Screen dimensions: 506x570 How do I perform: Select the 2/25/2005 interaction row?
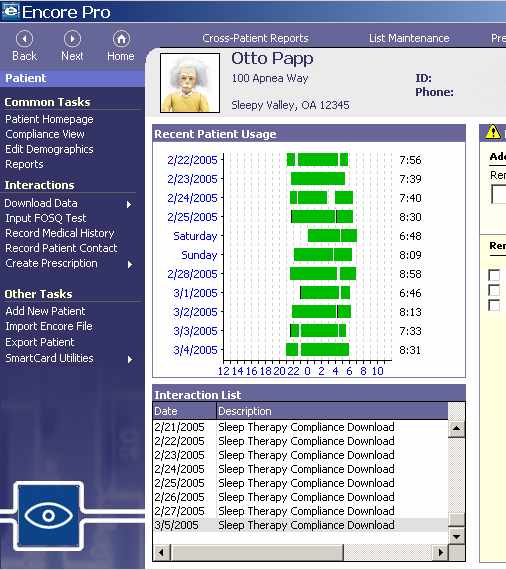tap(301, 483)
